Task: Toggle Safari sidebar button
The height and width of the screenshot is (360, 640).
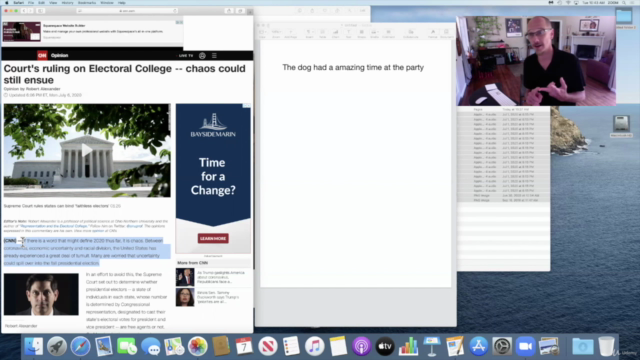Action: [40, 11]
